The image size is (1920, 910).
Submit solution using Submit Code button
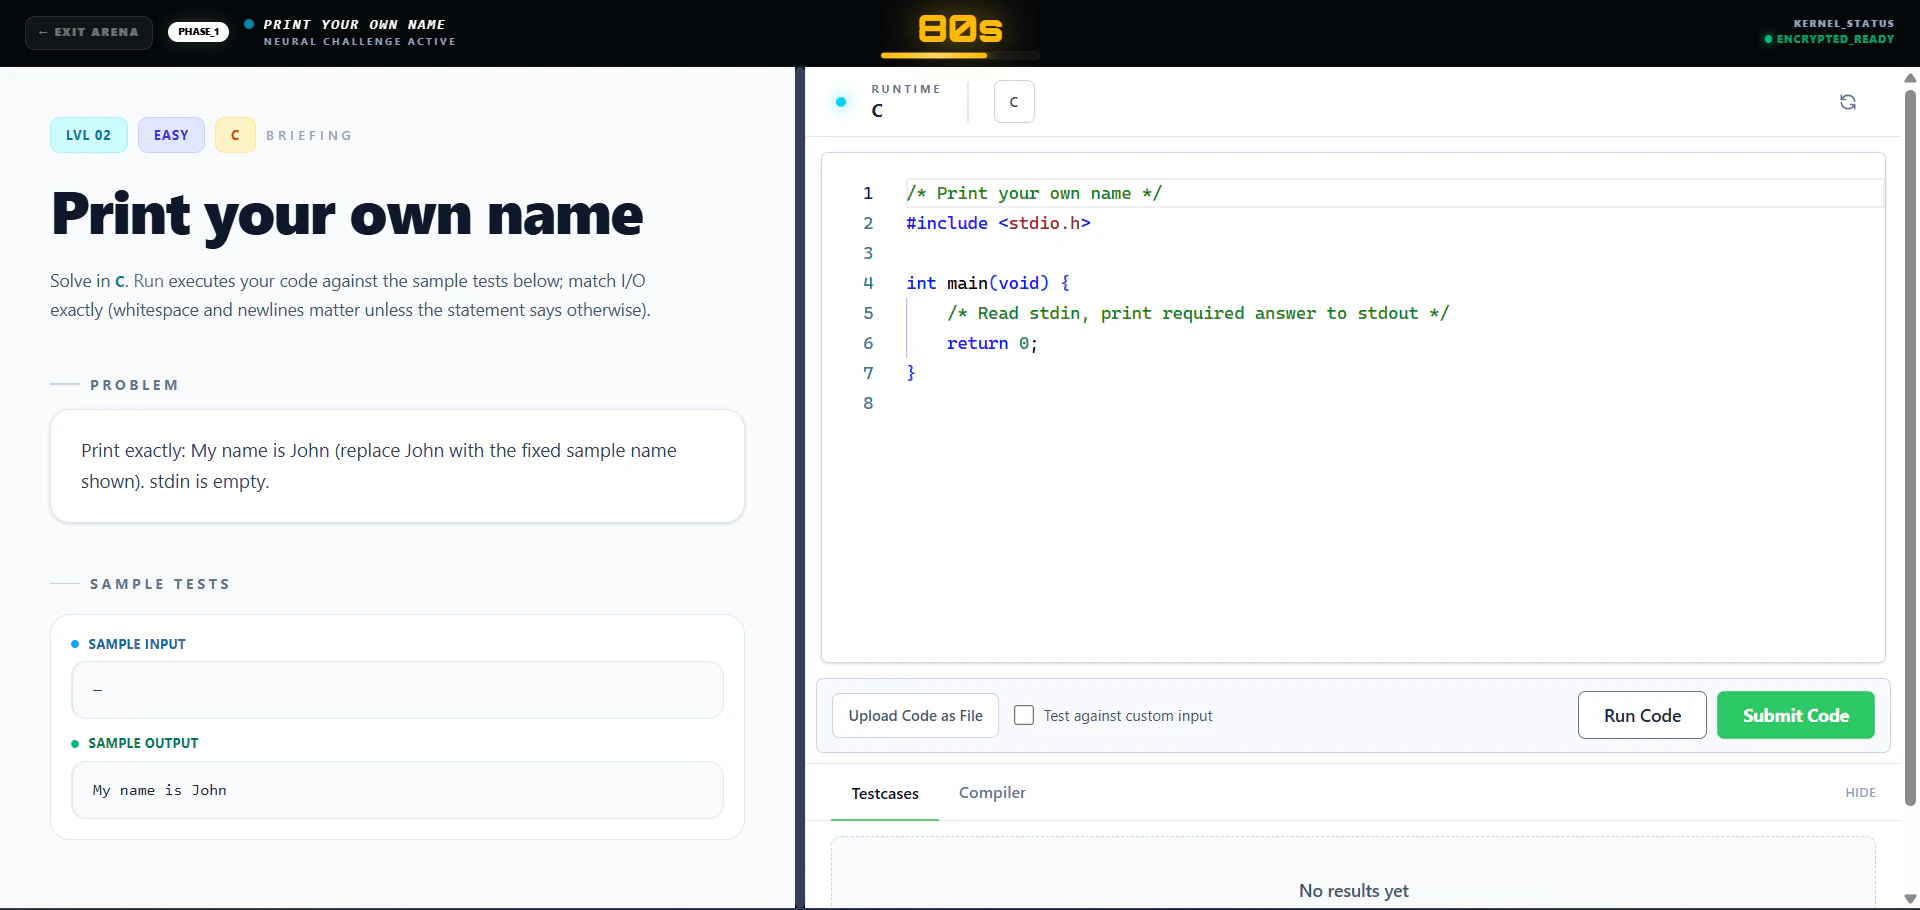(x=1796, y=715)
